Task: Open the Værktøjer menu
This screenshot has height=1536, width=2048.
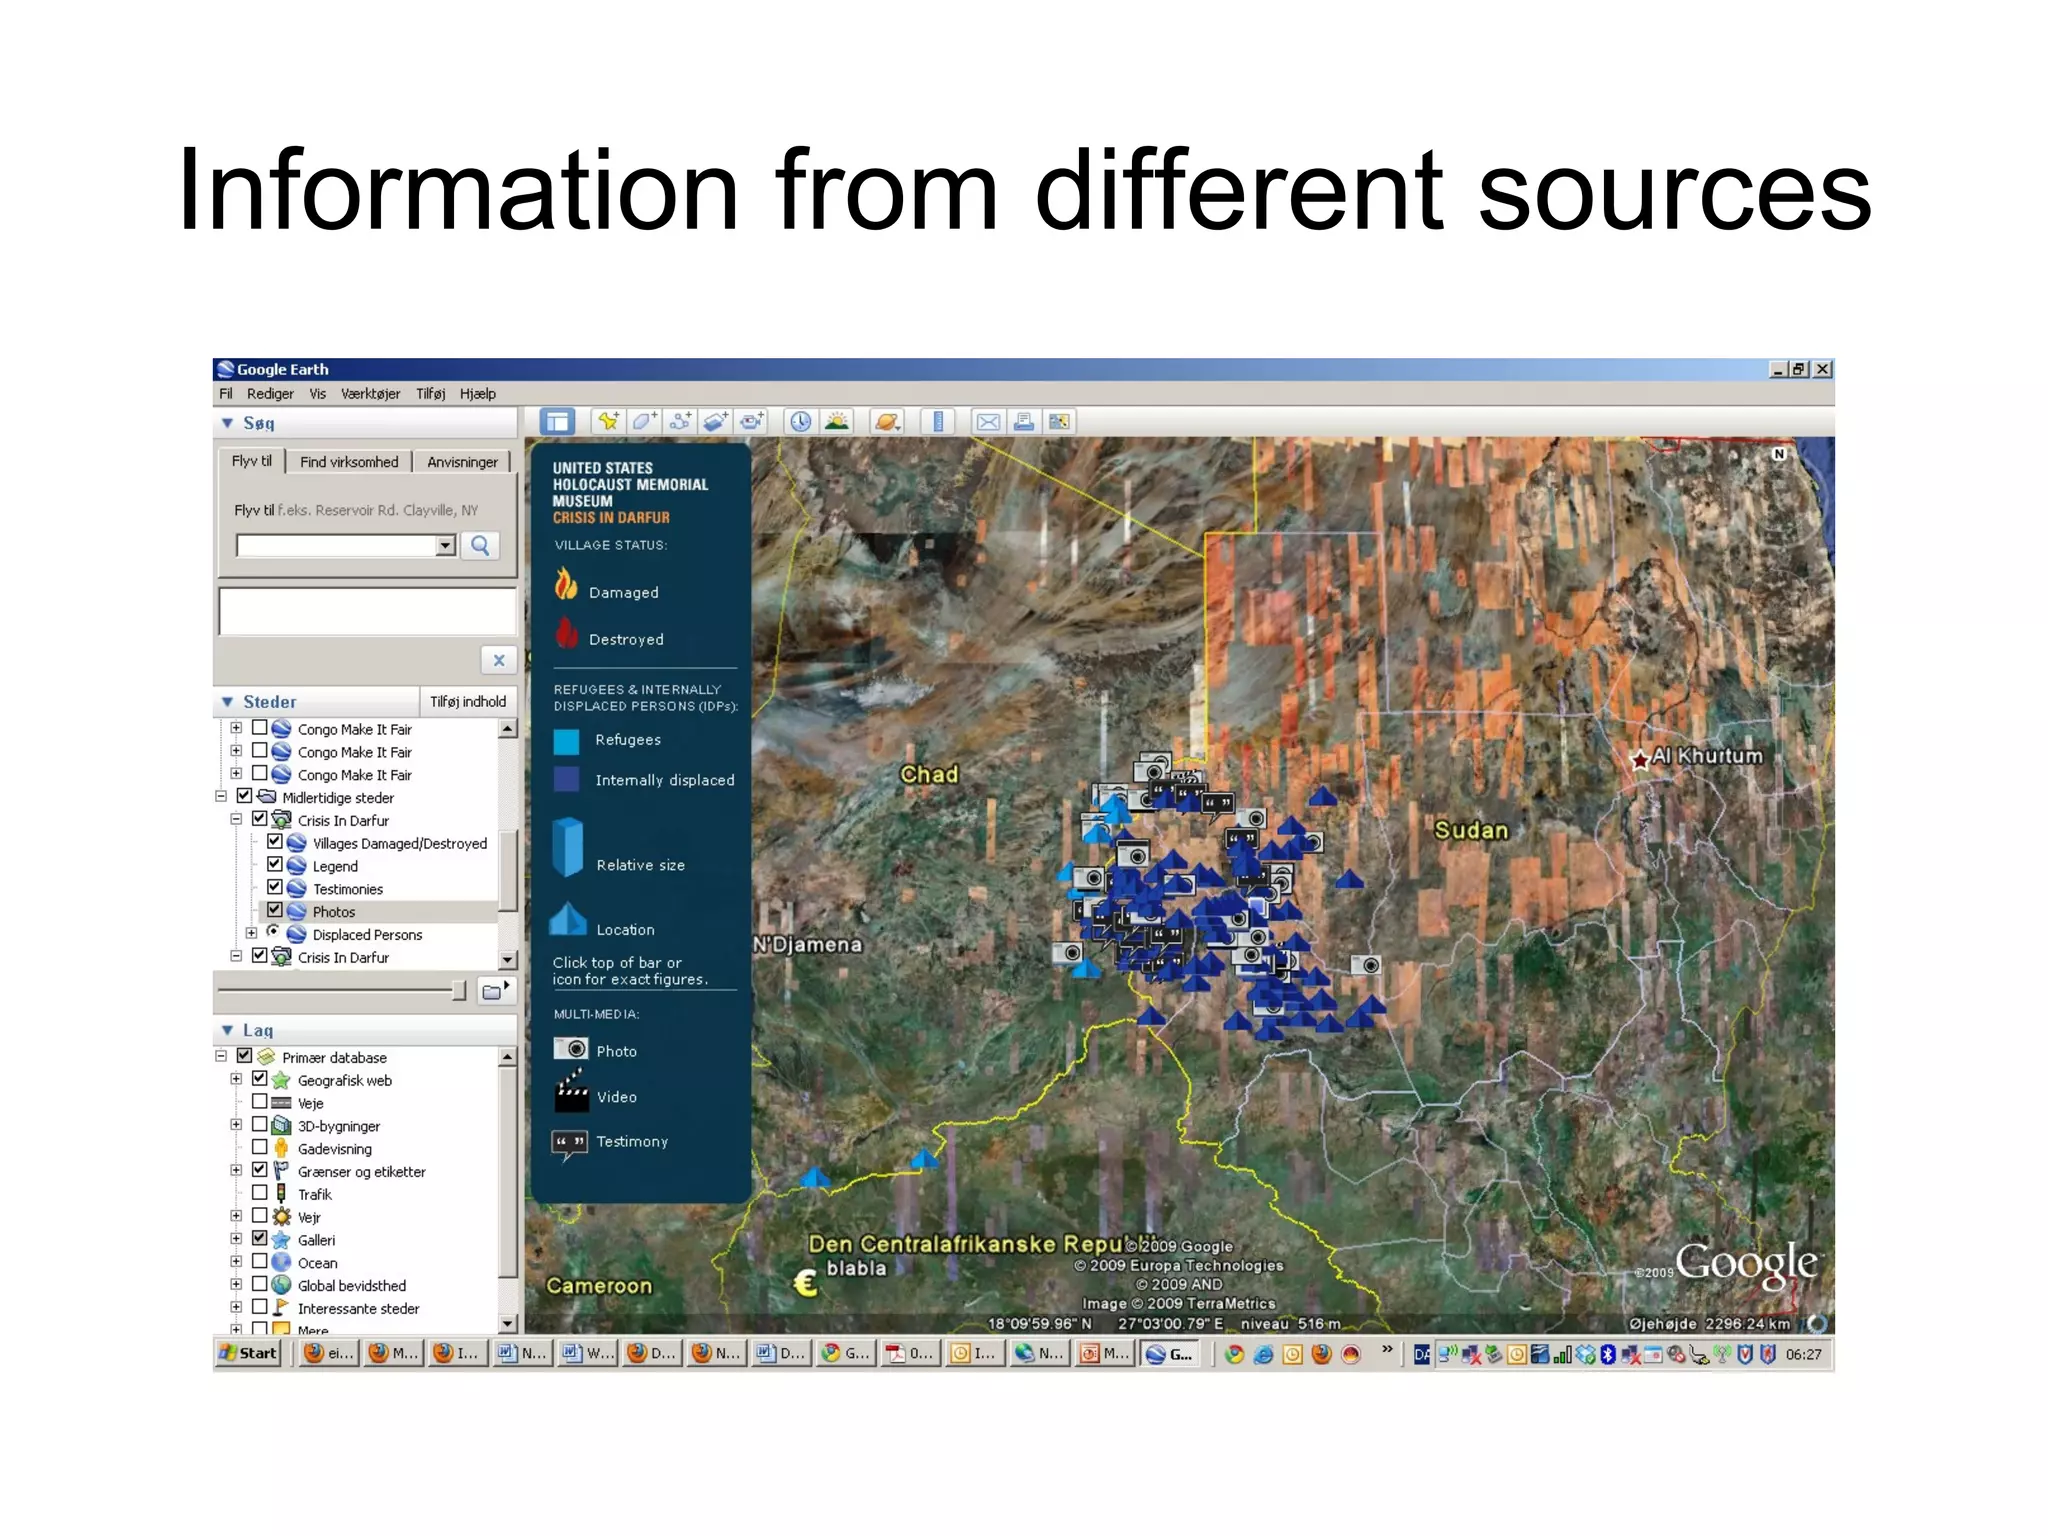Action: (x=370, y=394)
